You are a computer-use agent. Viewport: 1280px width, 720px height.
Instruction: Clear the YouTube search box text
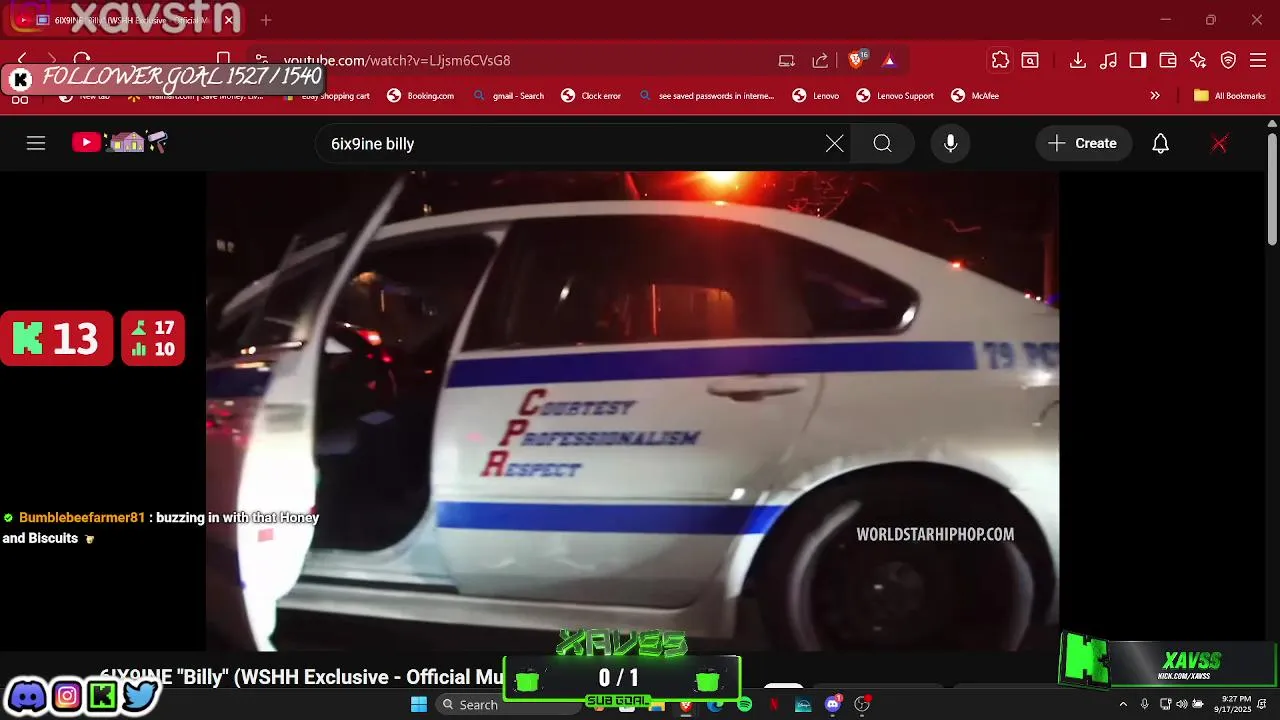834,143
